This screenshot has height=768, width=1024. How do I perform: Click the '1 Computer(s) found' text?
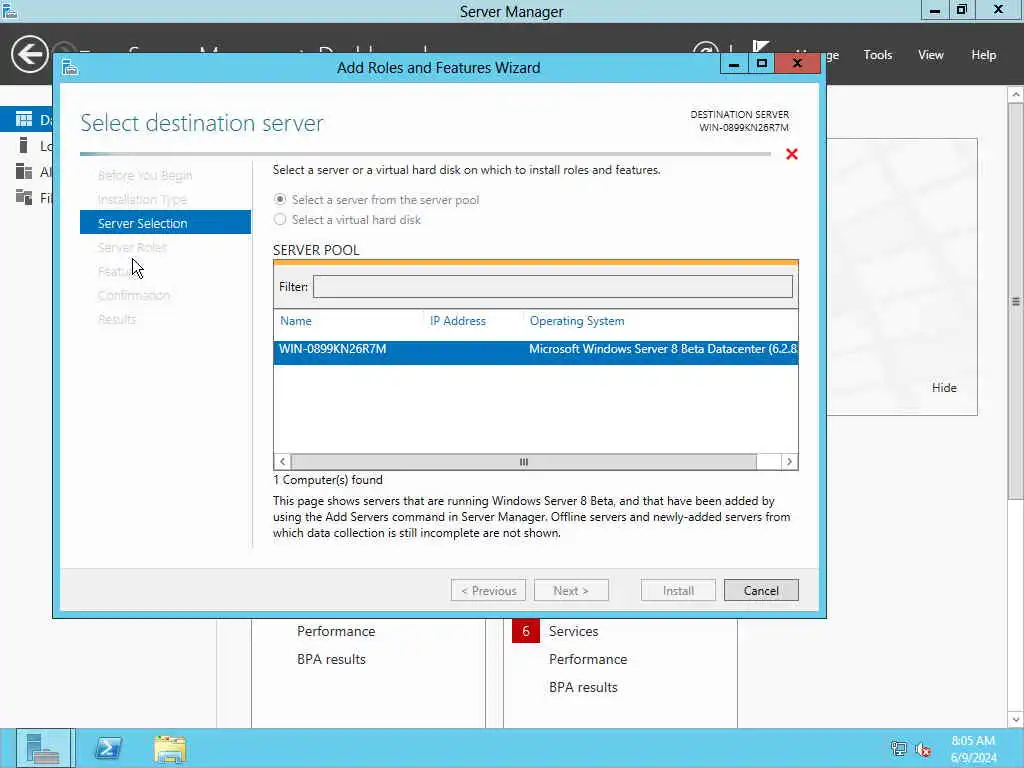coord(328,479)
